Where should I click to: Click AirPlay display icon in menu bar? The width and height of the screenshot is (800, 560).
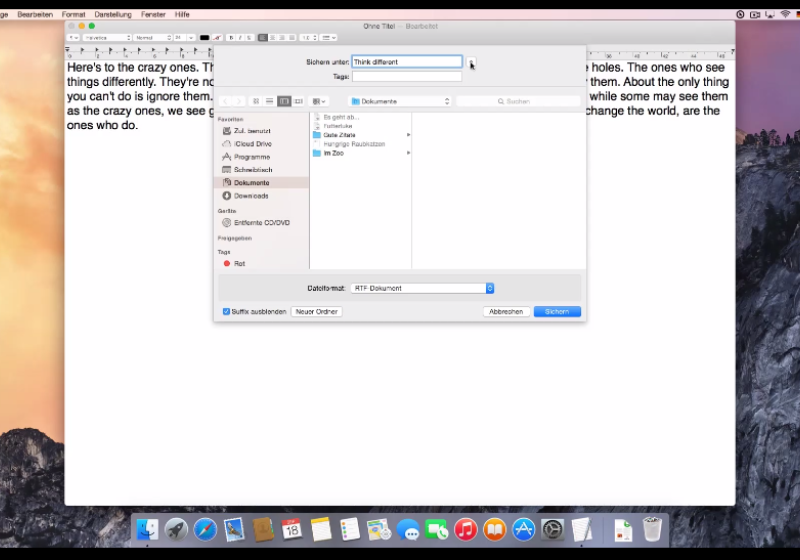point(770,14)
